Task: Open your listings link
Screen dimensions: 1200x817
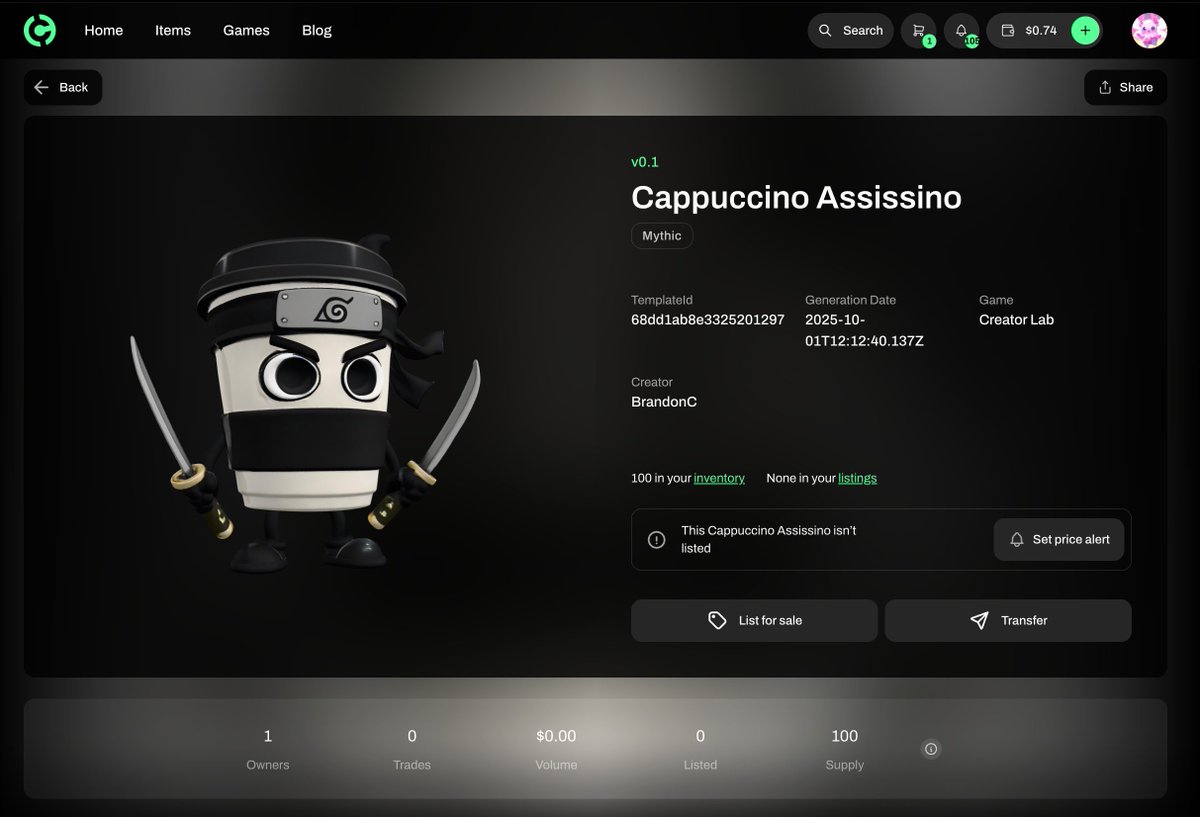Action: tap(857, 478)
